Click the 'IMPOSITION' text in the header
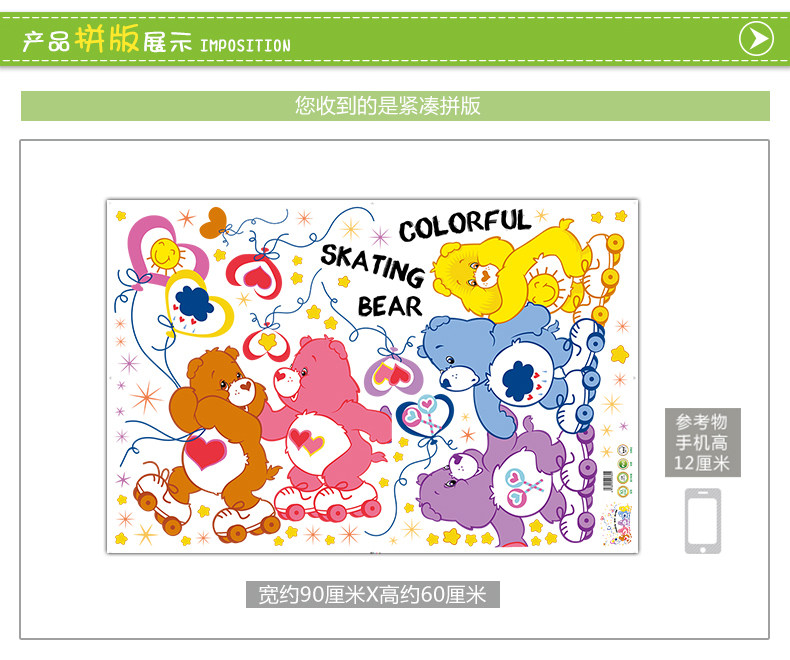The width and height of the screenshot is (790, 660). click(x=245, y=46)
